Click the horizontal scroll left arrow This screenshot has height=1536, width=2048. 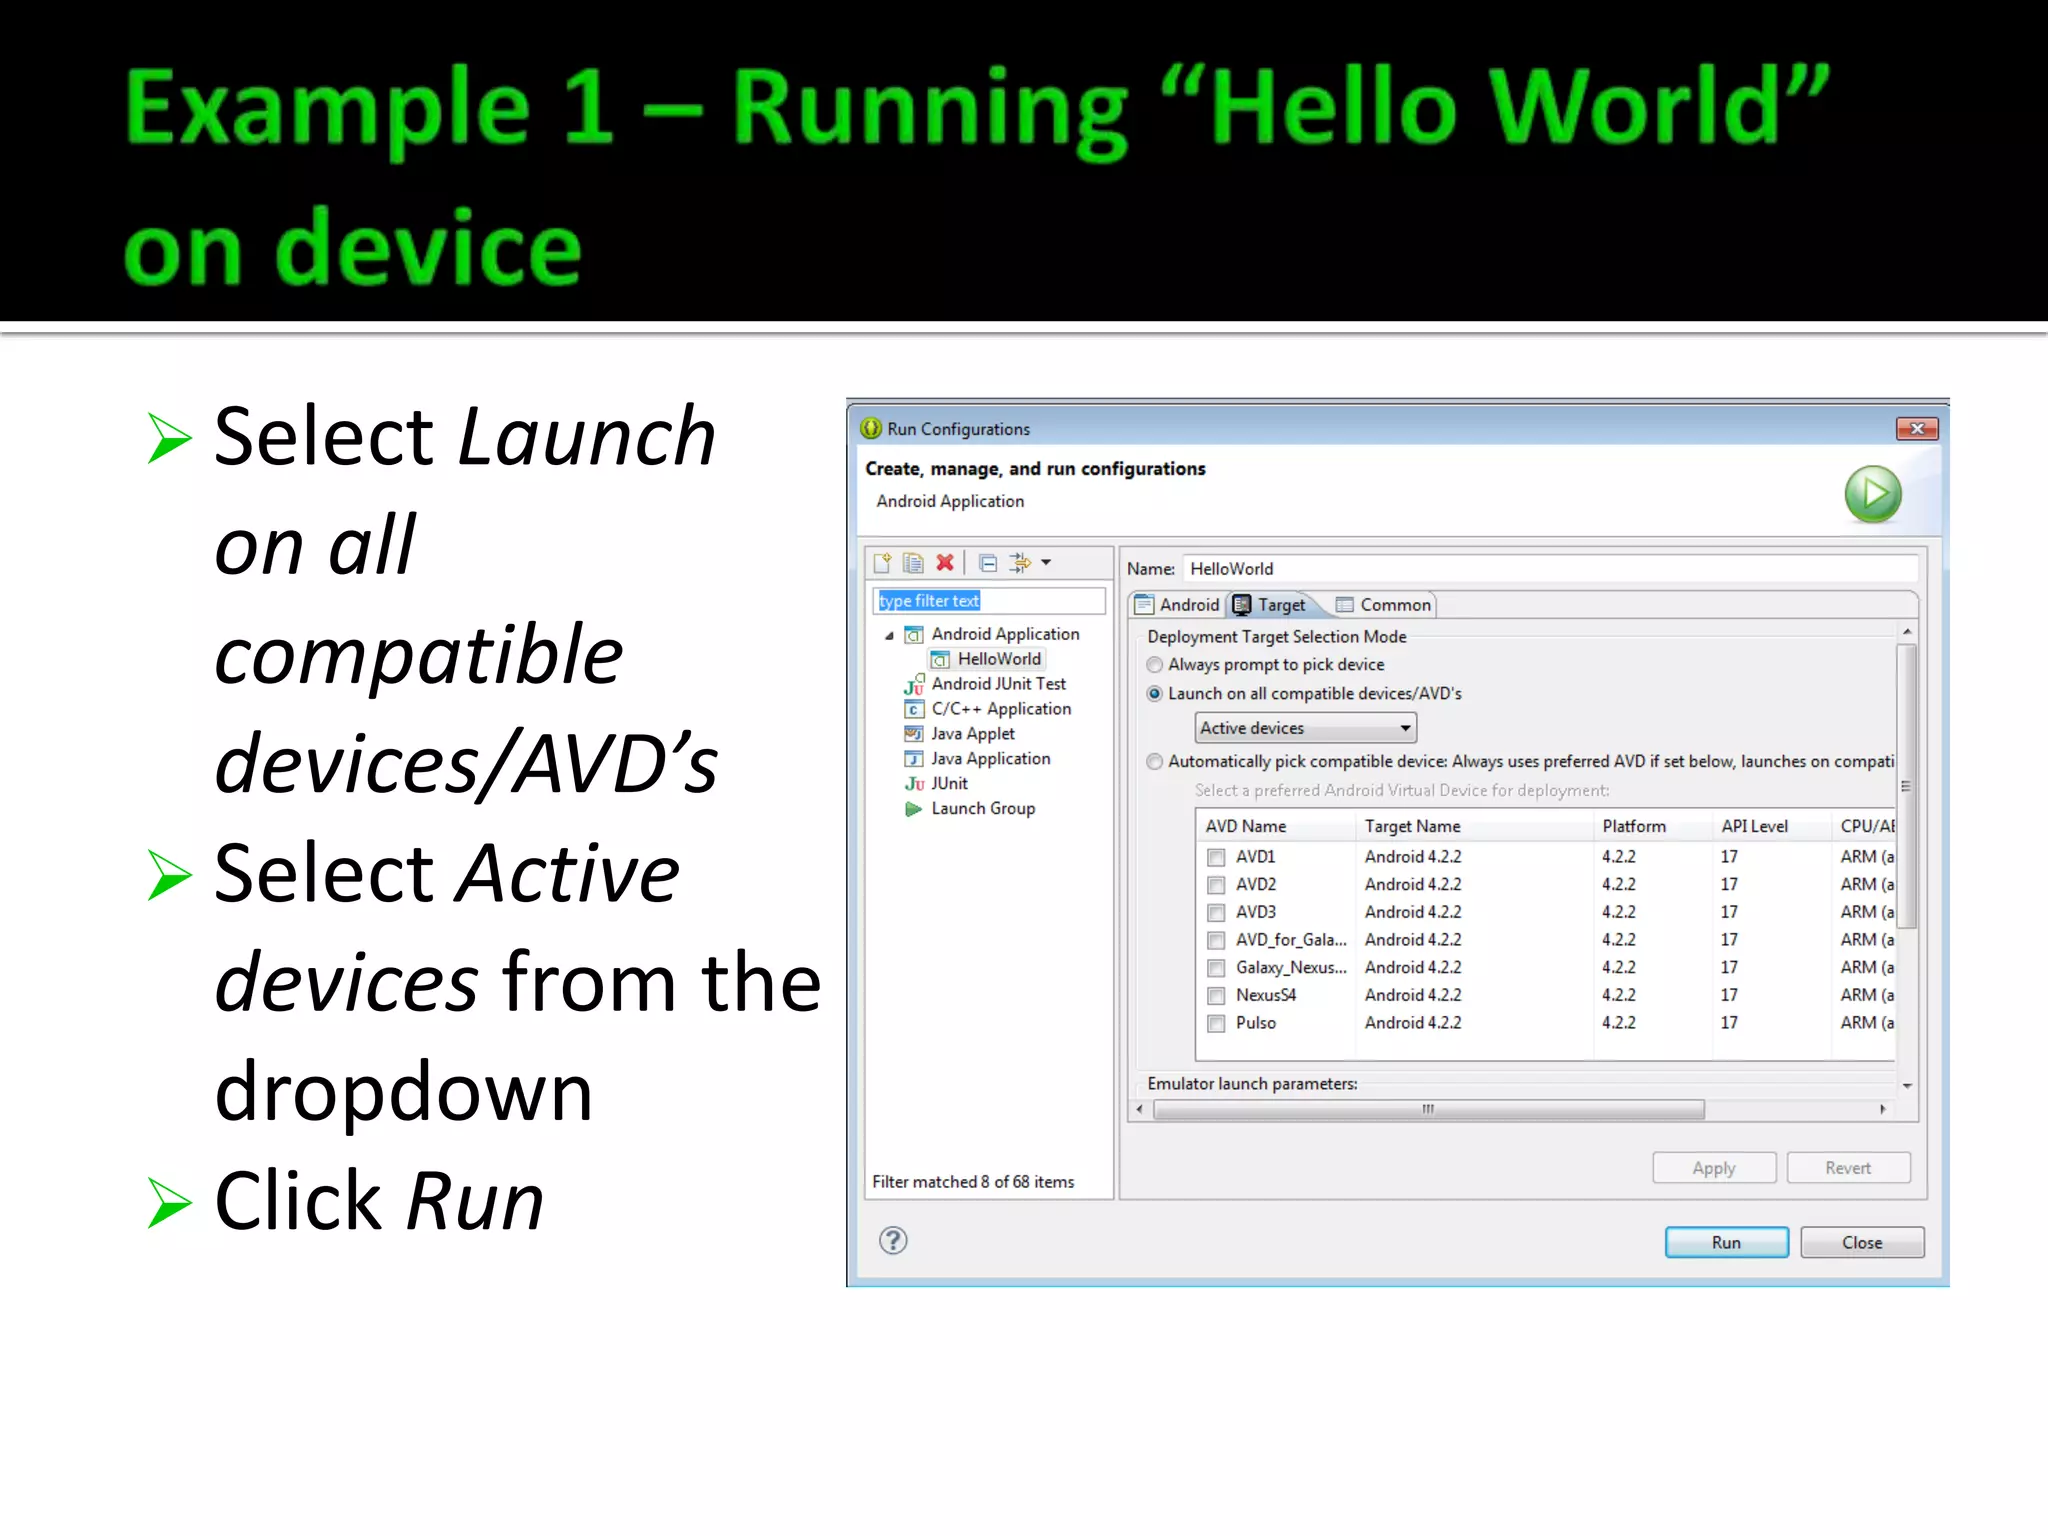click(1140, 1110)
